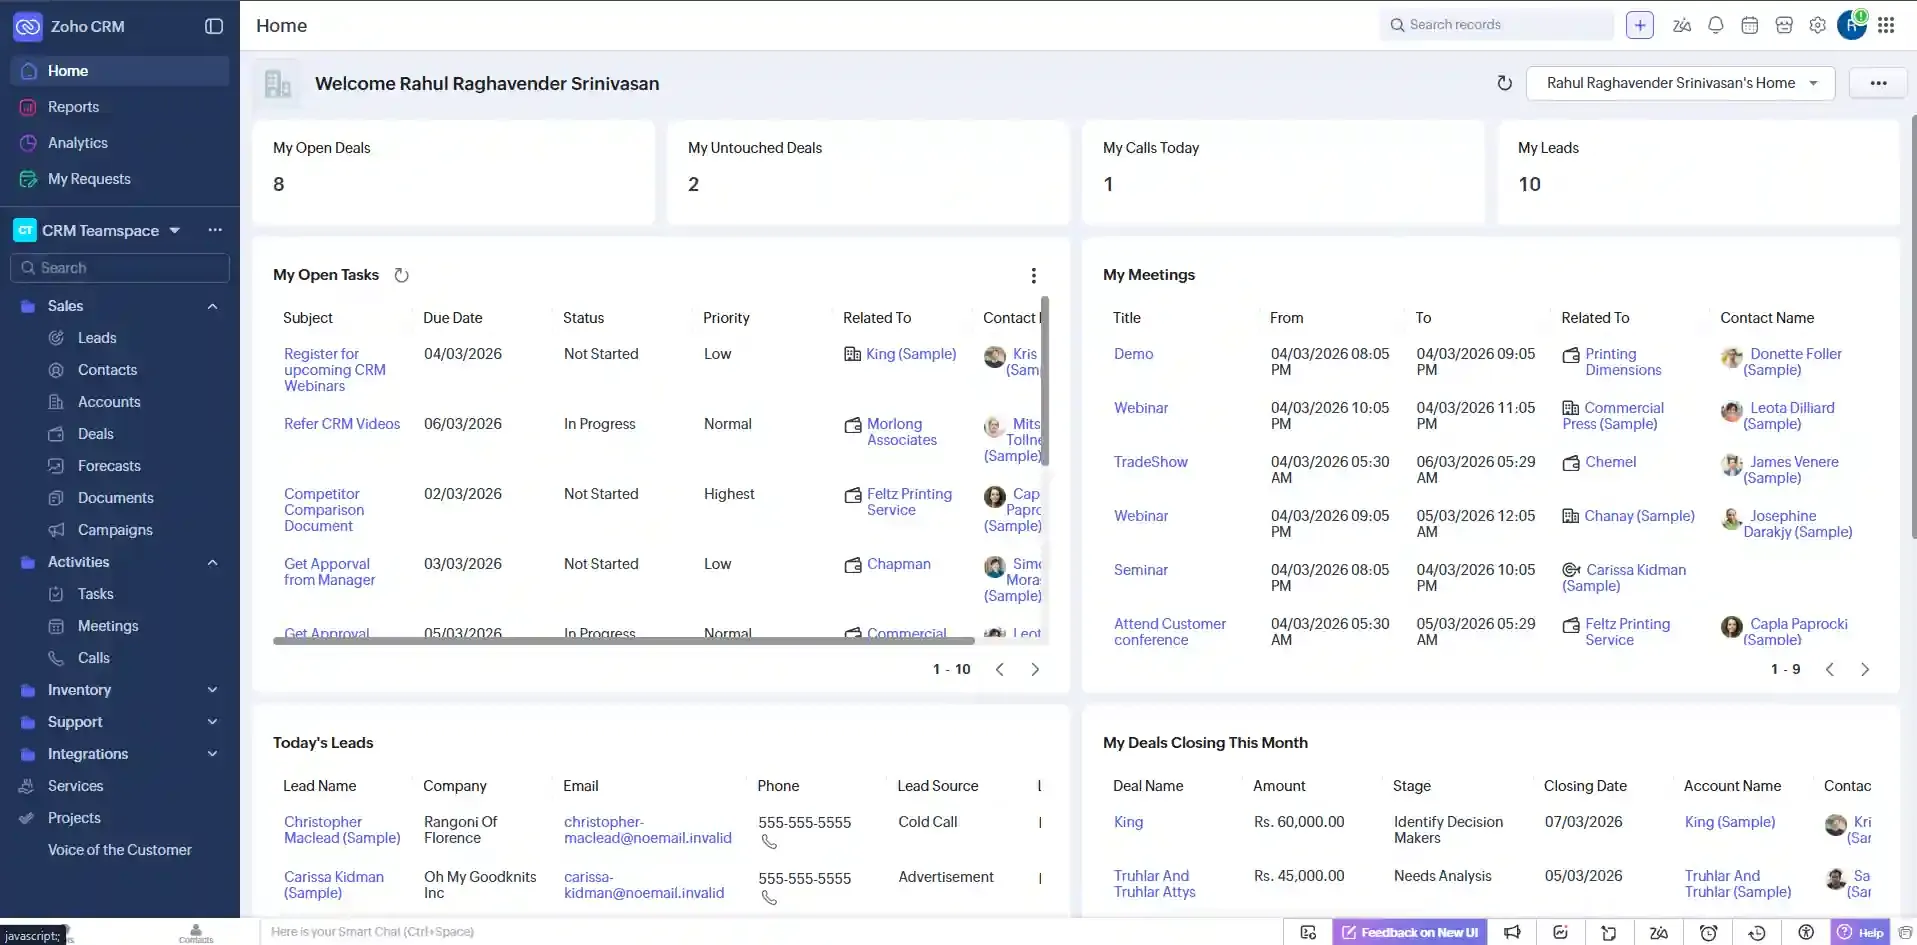This screenshot has width=1917, height=945.
Task: Refresh the home dashboard
Action: (x=1504, y=83)
